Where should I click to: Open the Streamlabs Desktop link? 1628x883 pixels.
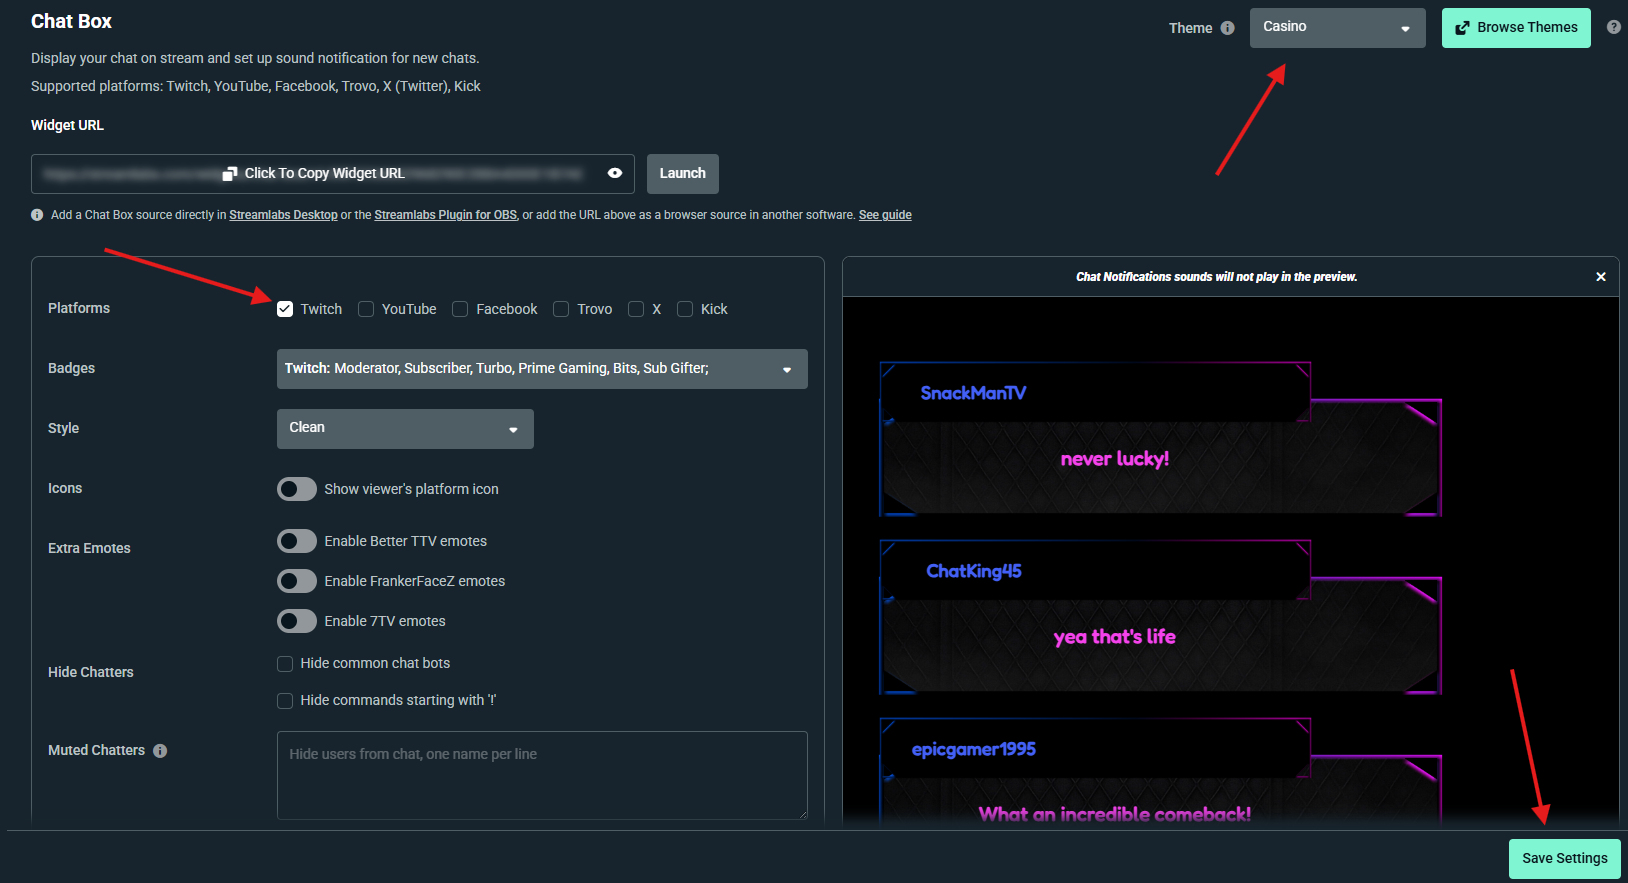click(x=283, y=215)
